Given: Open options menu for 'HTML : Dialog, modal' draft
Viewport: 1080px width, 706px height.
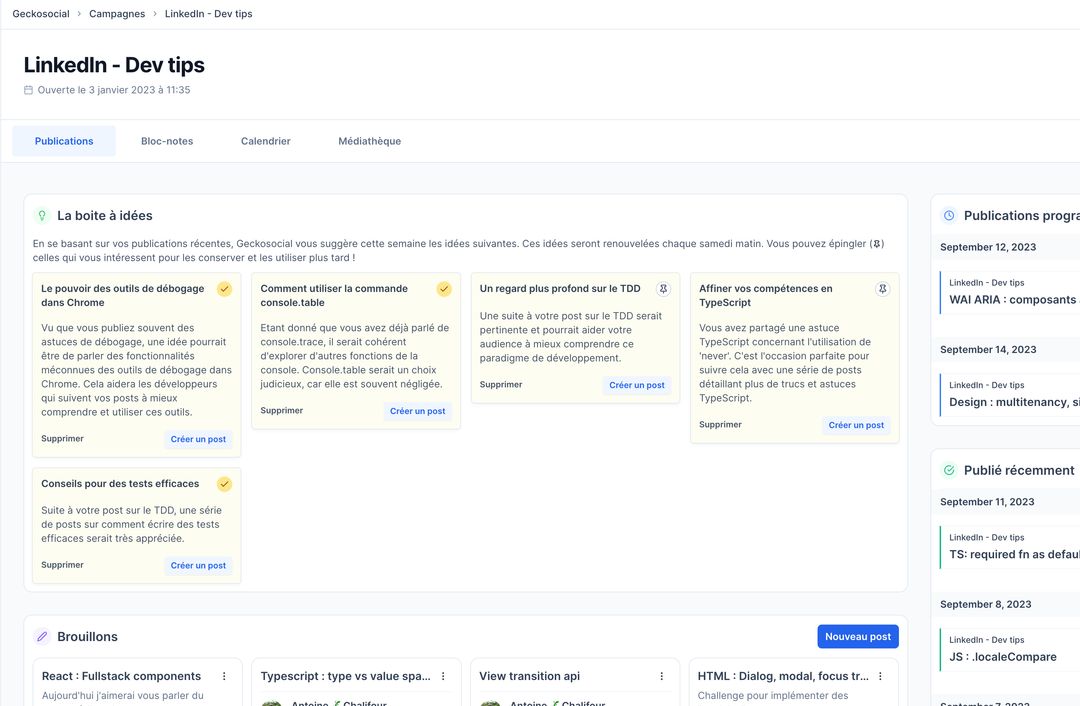Looking at the screenshot, I should click(880, 676).
